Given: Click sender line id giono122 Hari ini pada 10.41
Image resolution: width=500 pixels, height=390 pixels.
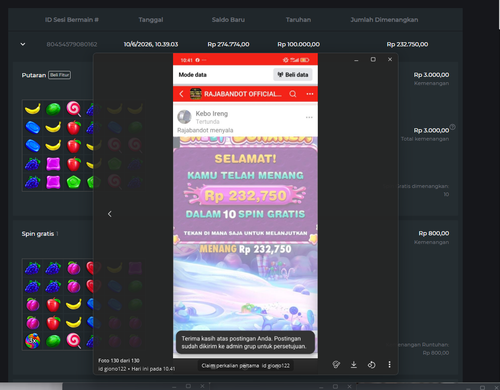Looking at the screenshot, I should click(136, 369).
